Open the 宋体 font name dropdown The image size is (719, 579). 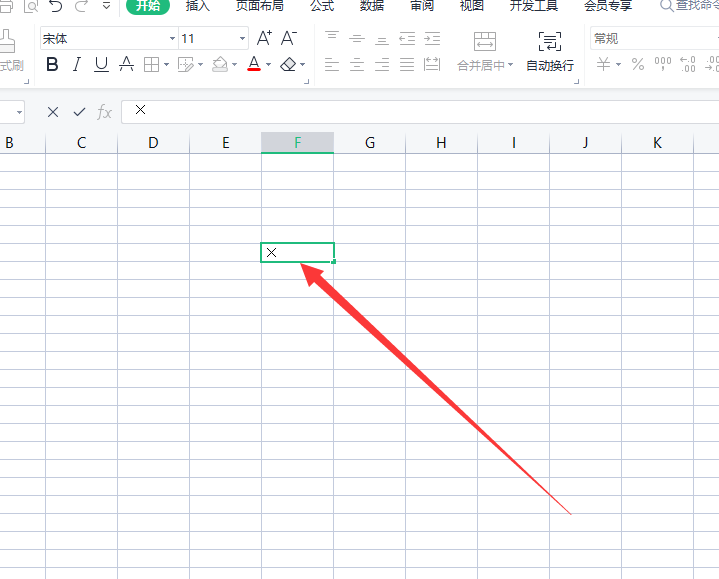[x=172, y=39]
